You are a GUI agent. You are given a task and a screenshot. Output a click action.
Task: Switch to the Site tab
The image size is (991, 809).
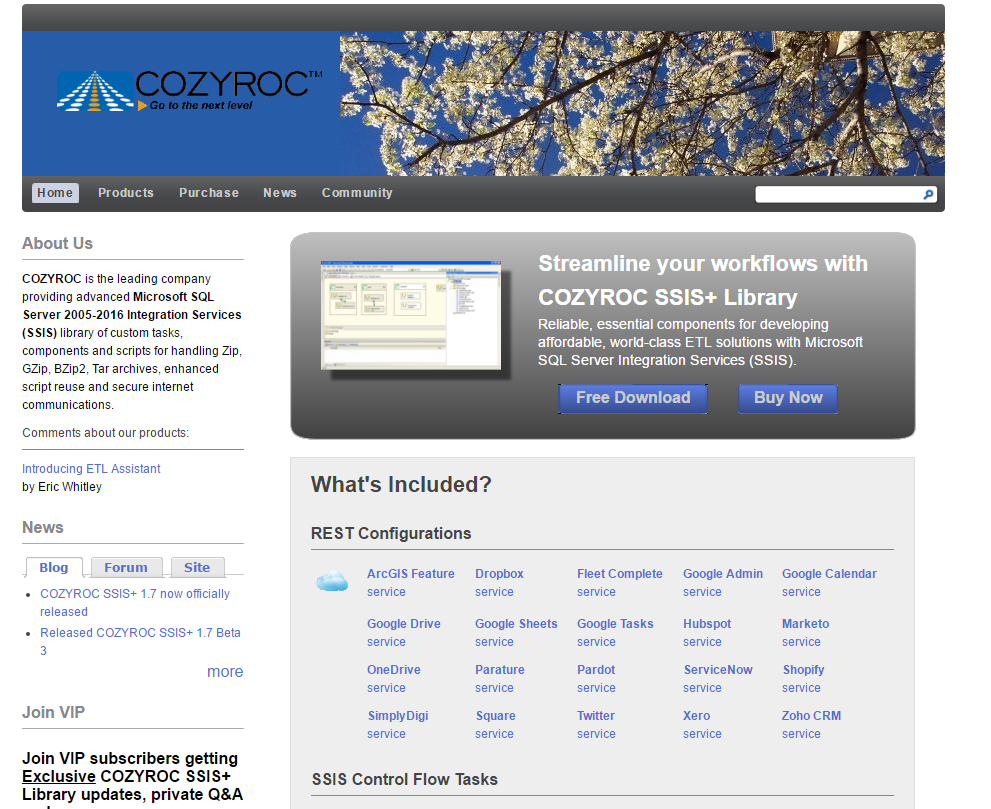pos(197,568)
